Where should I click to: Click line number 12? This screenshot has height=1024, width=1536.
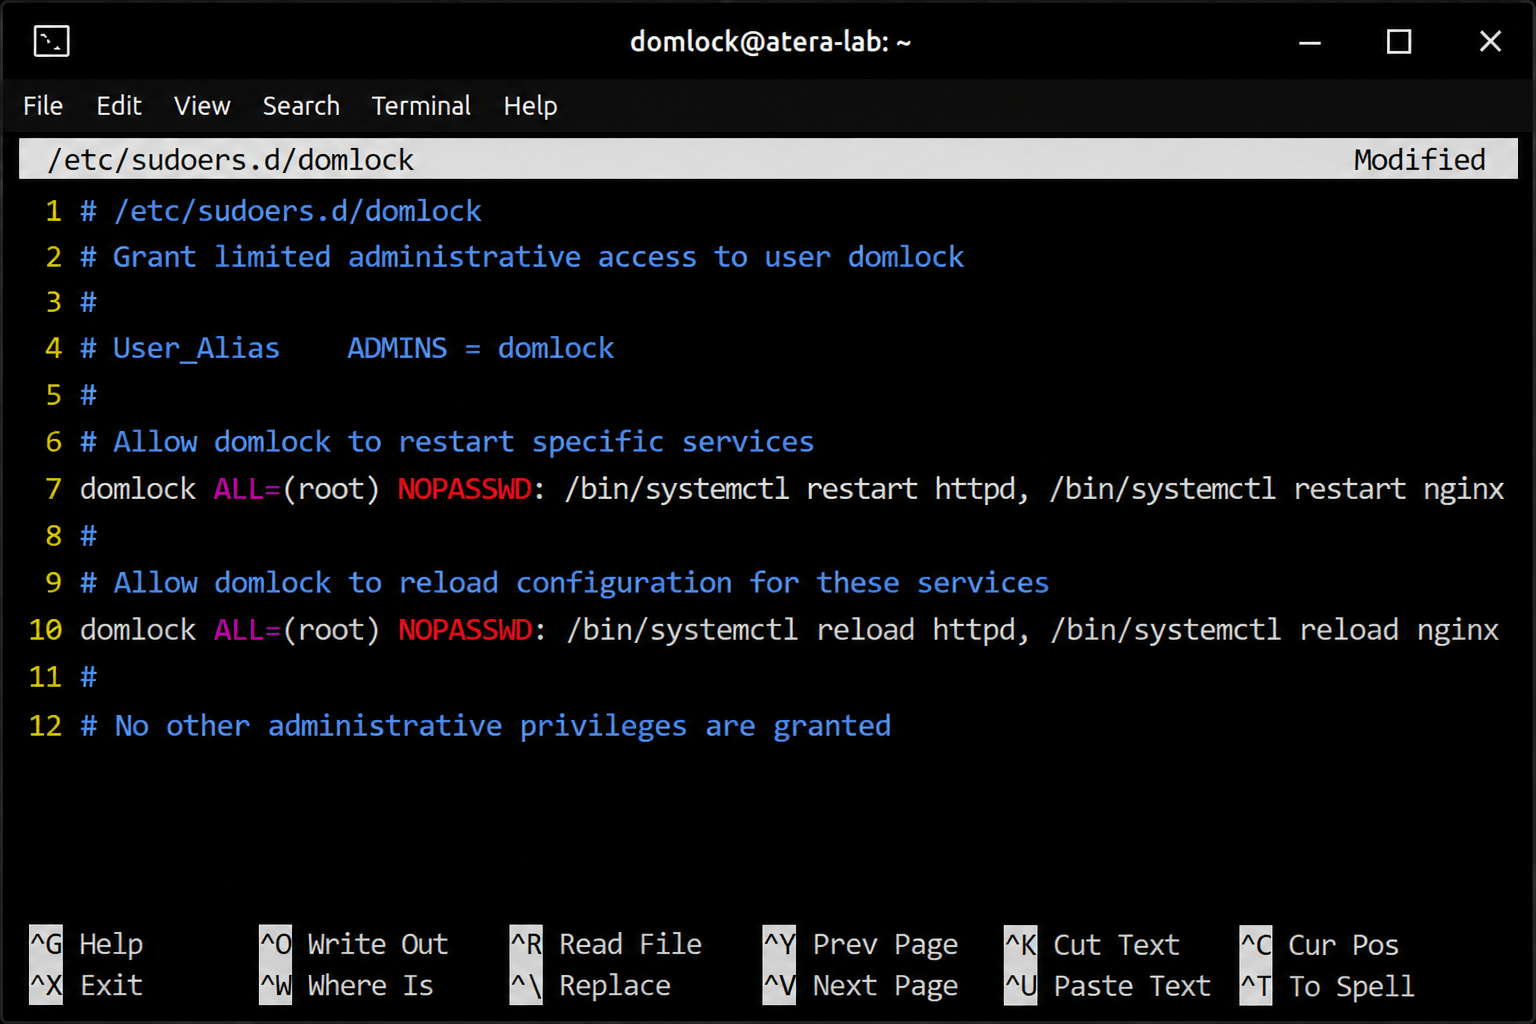pos(45,726)
